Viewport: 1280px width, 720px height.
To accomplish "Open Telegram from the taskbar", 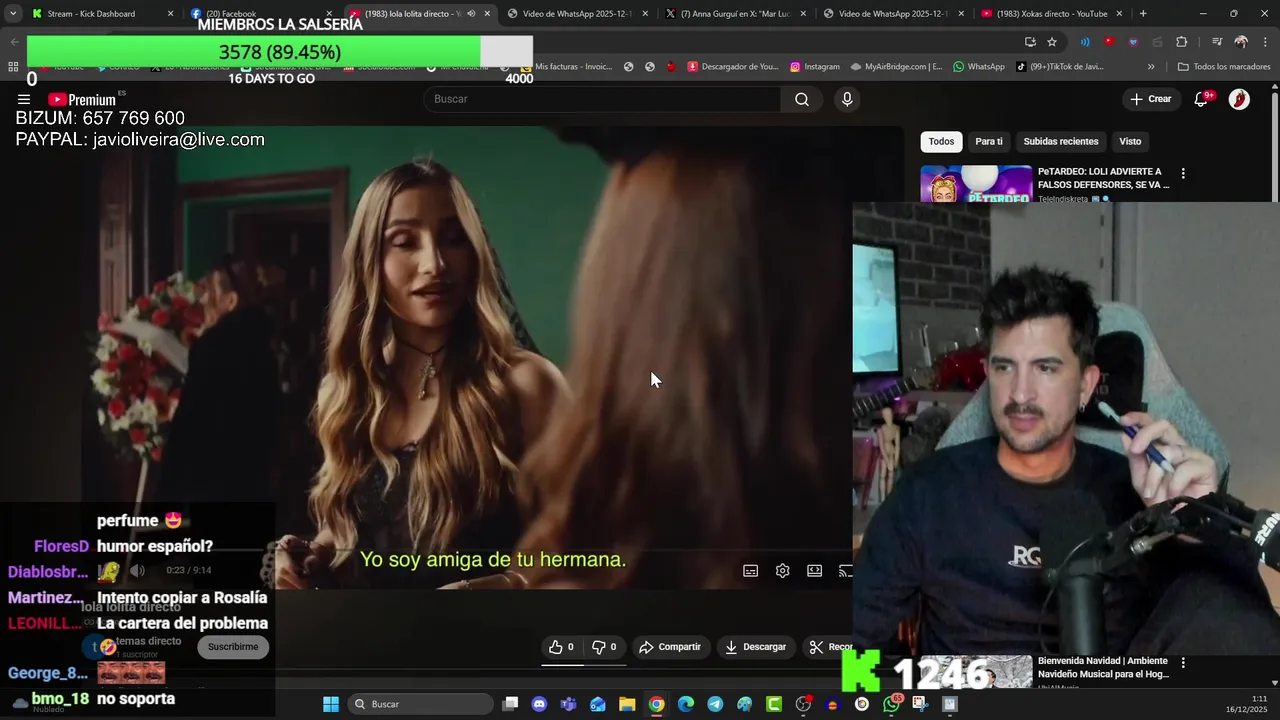I will 715,704.
